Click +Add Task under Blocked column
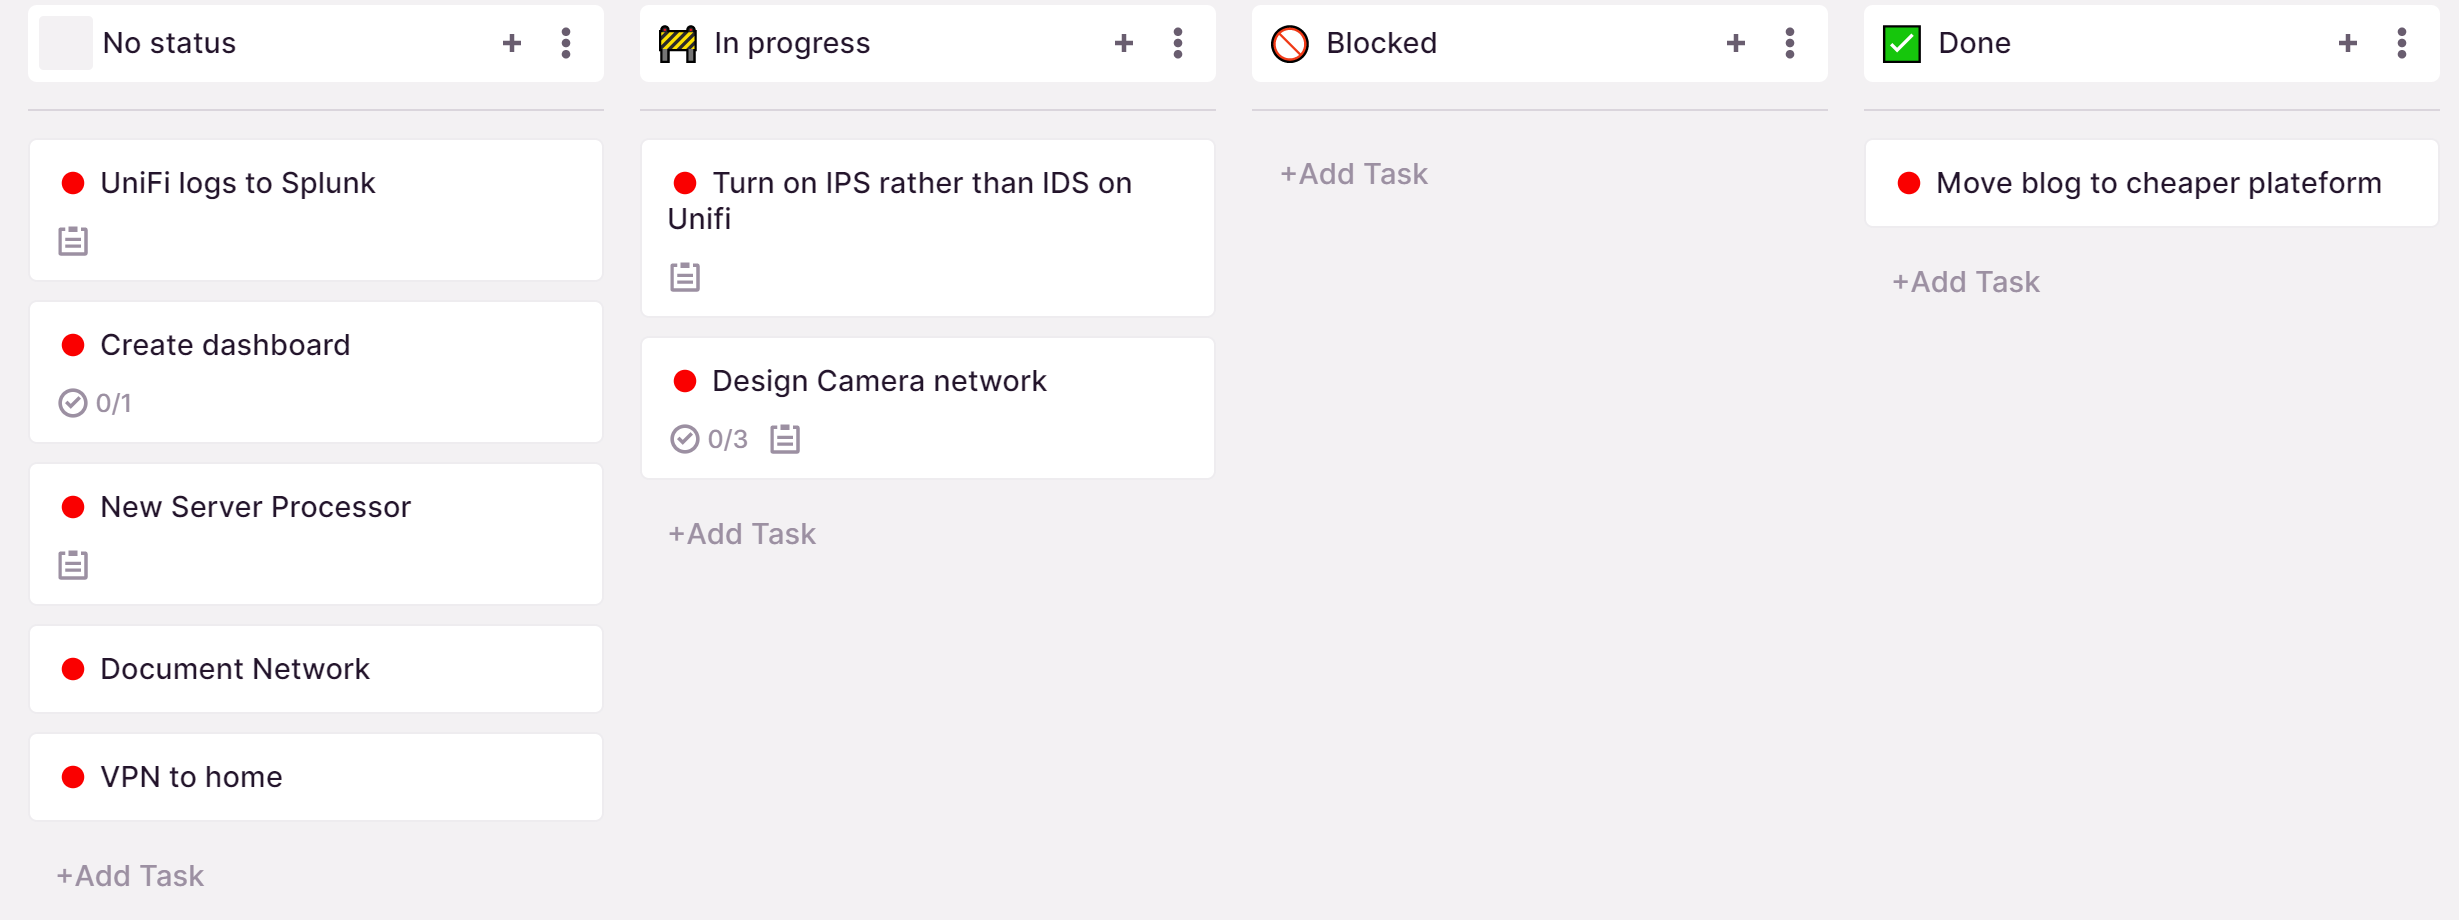 click(x=1354, y=174)
